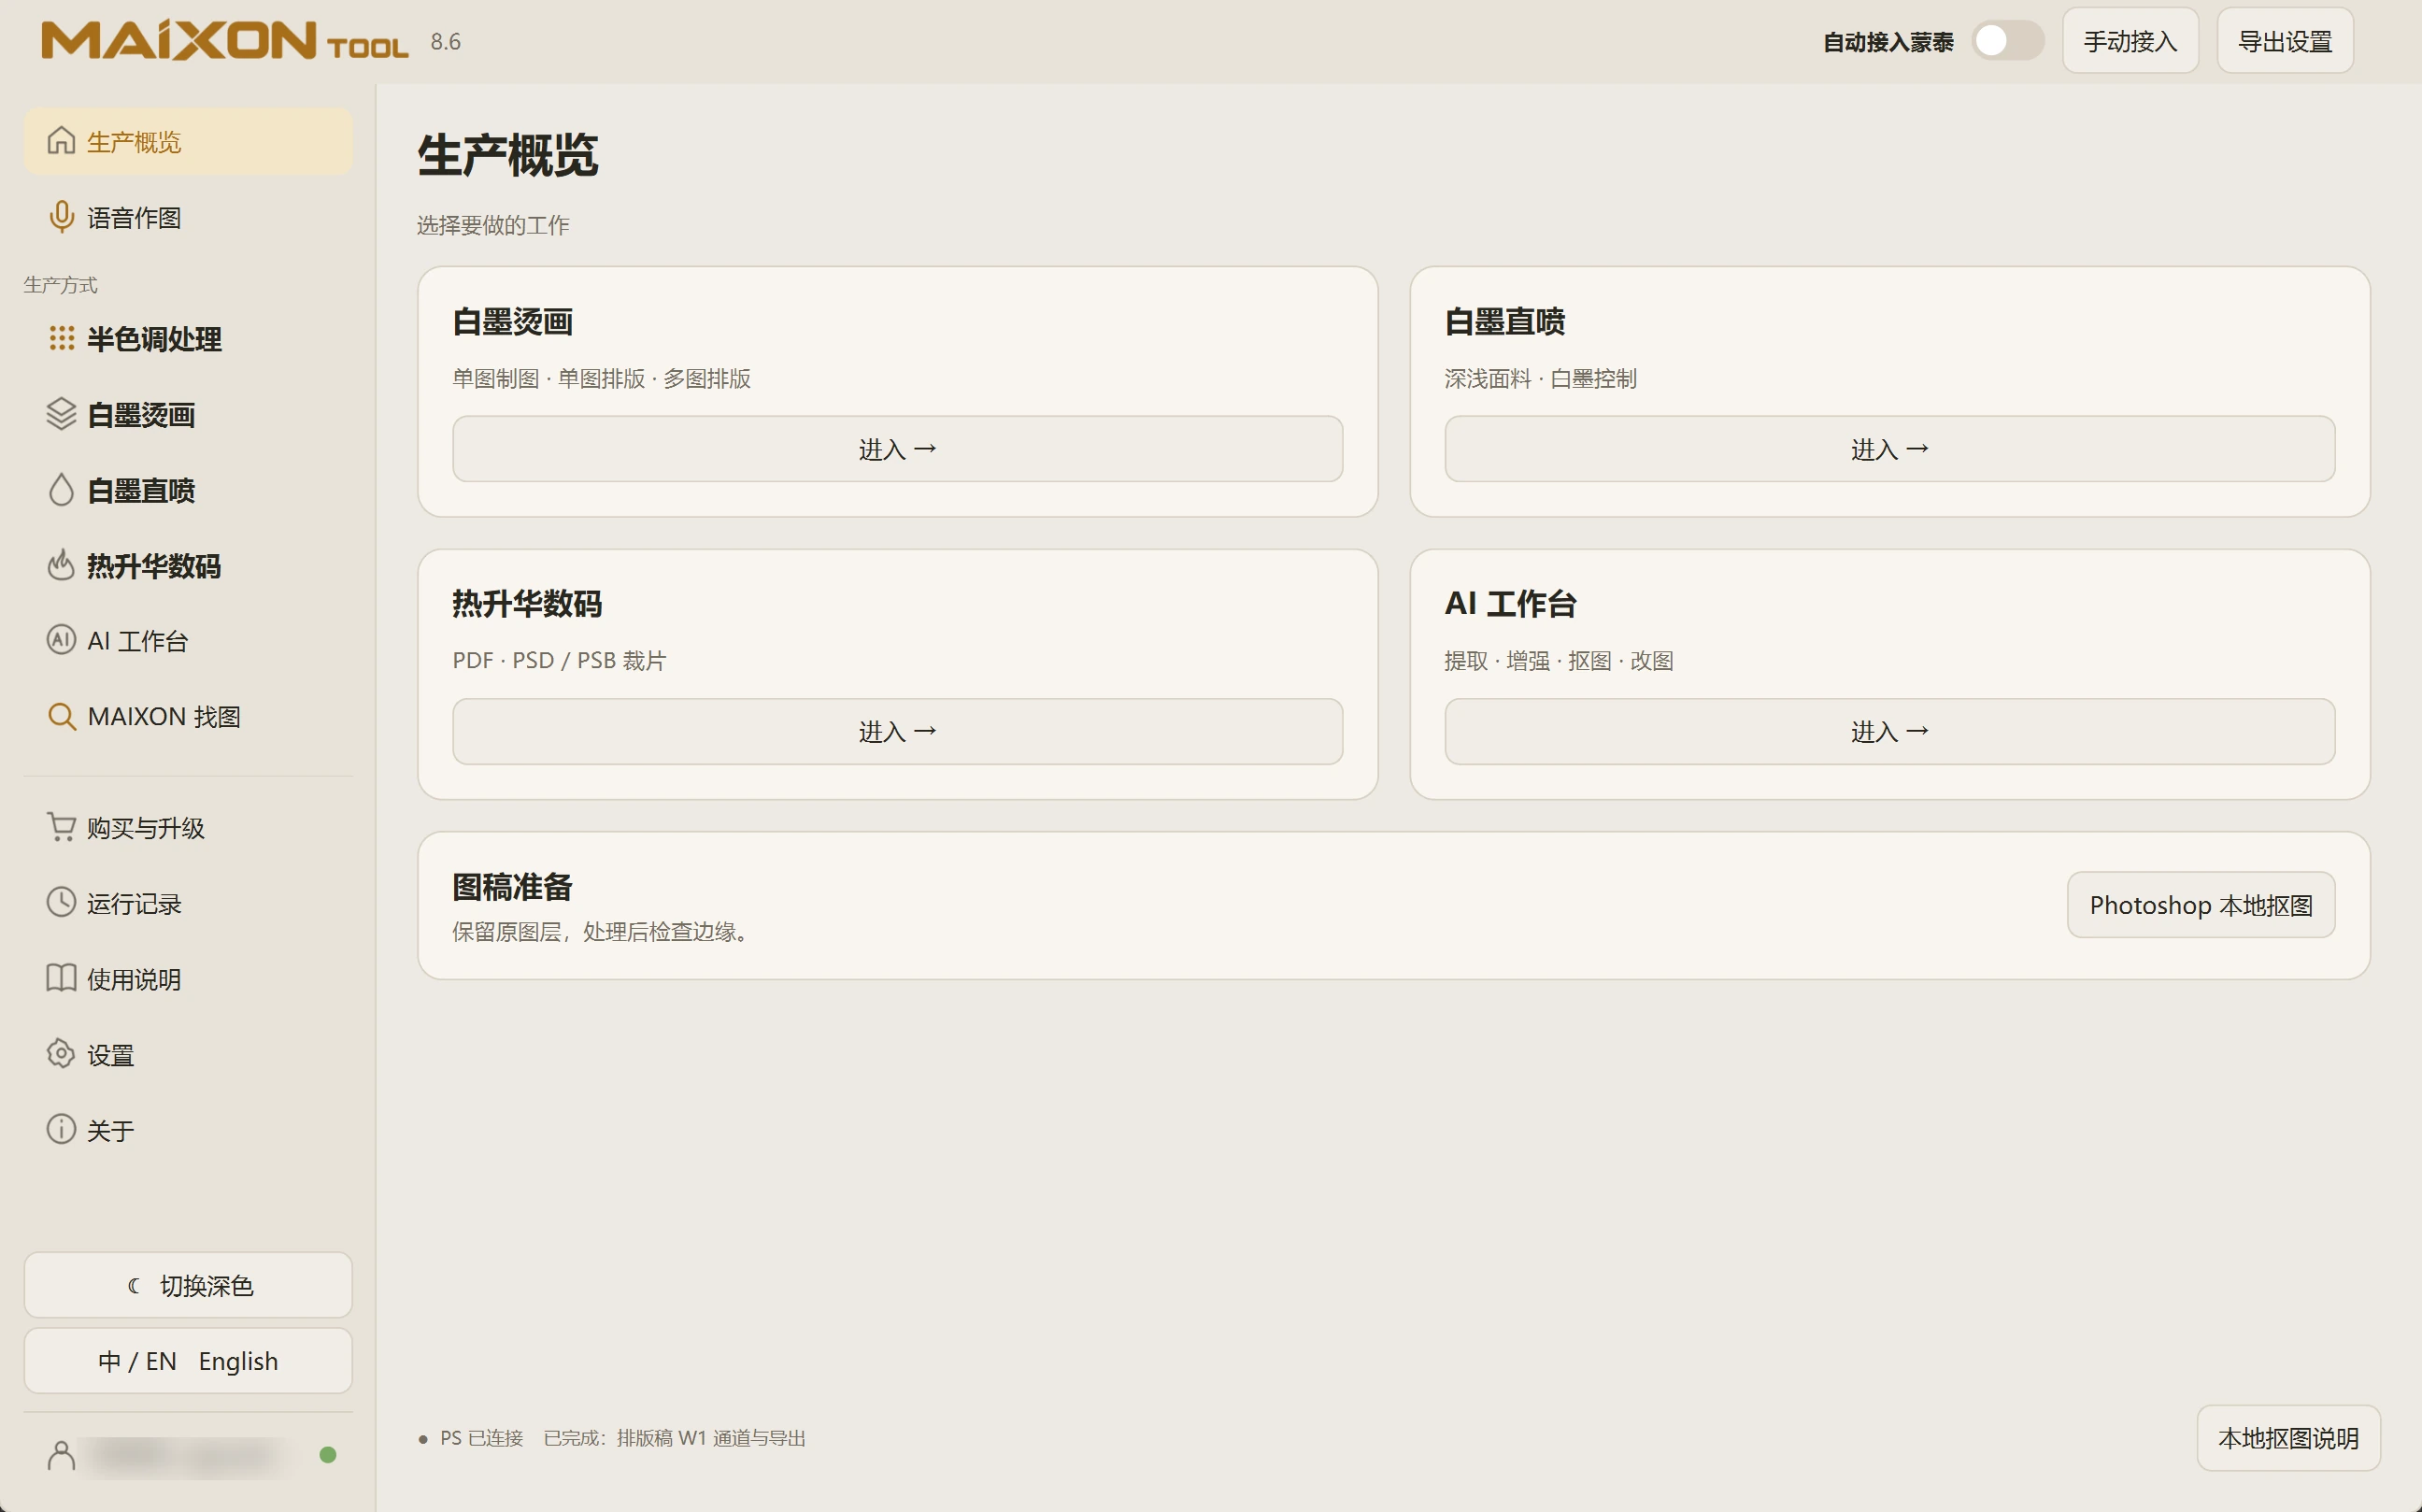Open 设置 in the sidebar
The image size is (2422, 1512).
click(188, 1054)
